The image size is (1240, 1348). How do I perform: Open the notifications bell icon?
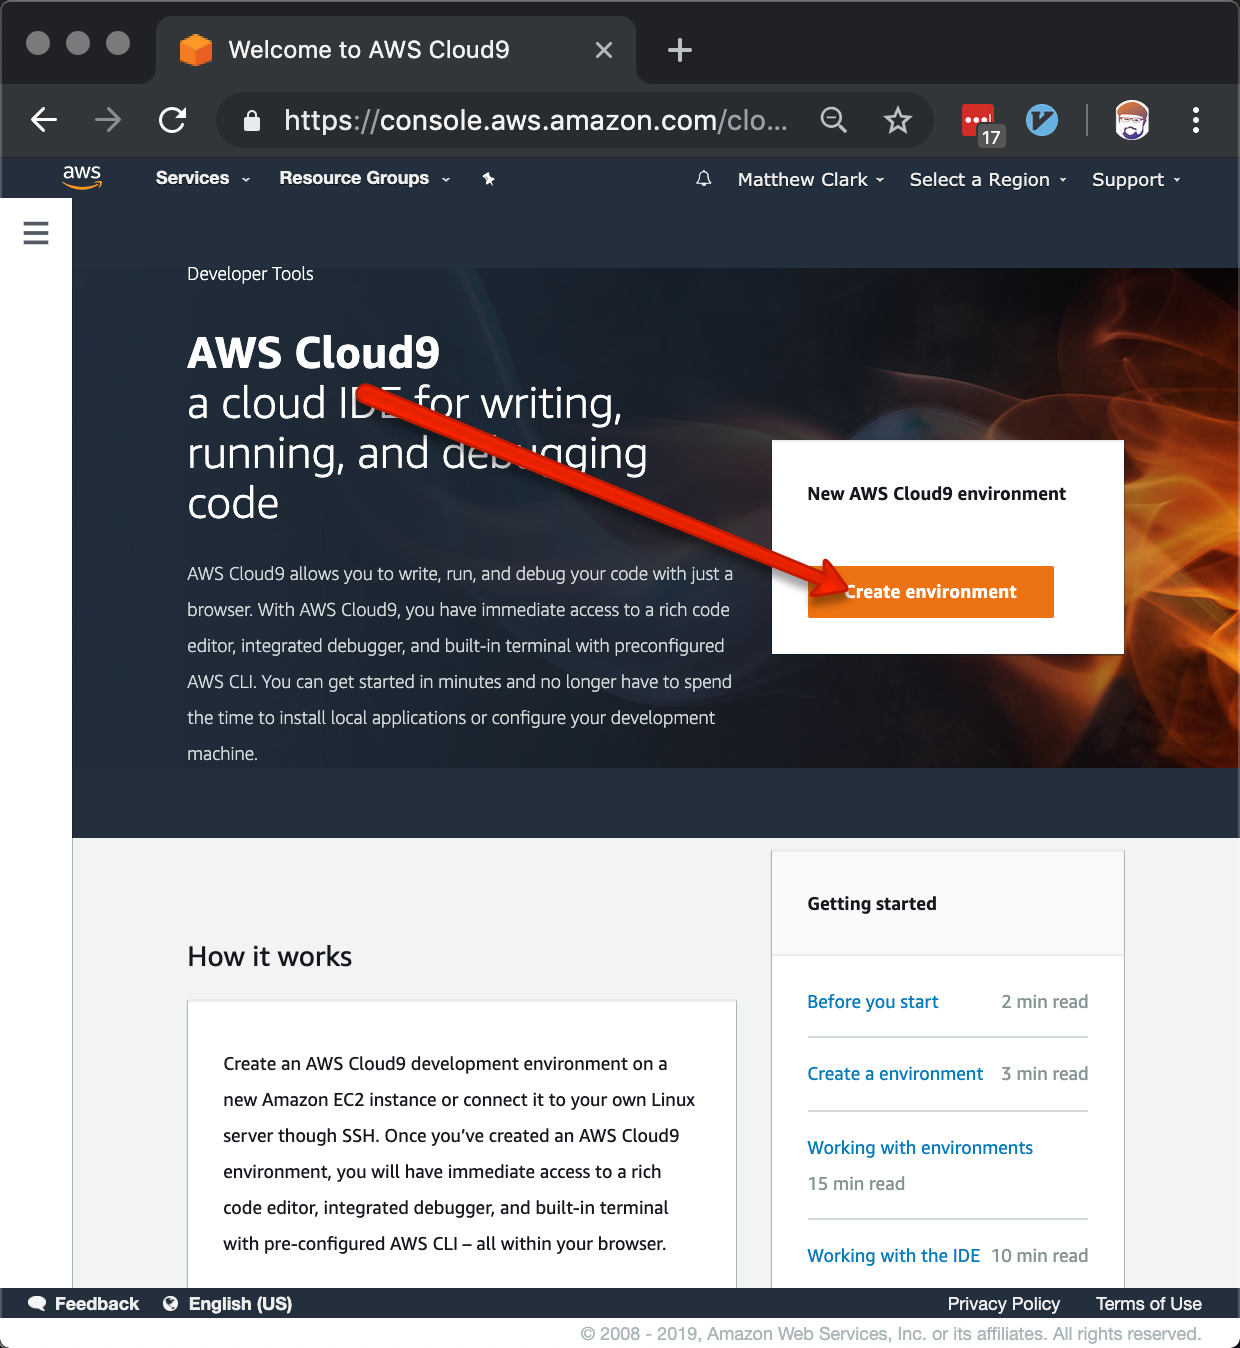coord(704,178)
